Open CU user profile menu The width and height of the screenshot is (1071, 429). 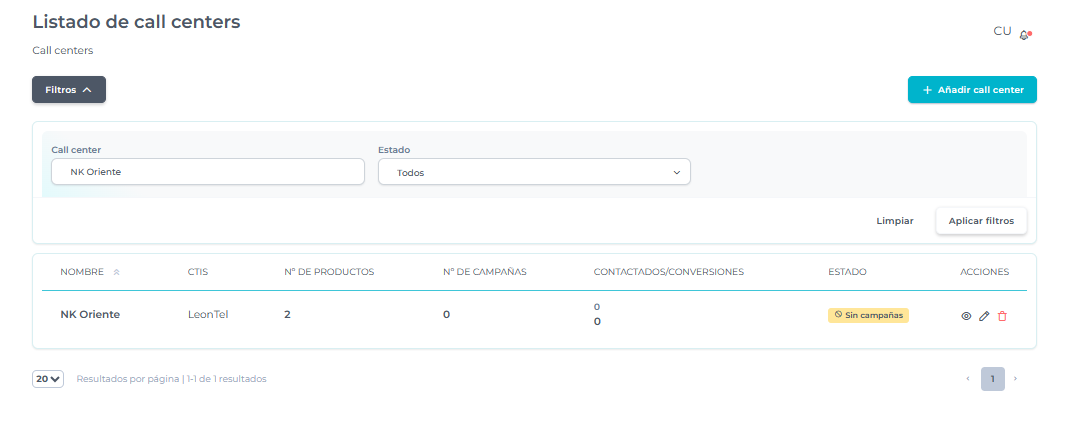[1002, 31]
